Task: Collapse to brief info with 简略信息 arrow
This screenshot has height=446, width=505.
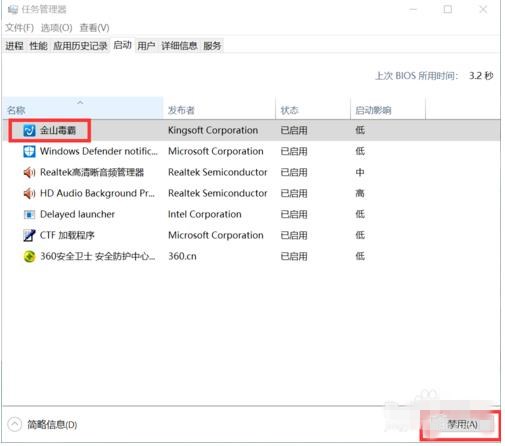Action: pos(14,424)
